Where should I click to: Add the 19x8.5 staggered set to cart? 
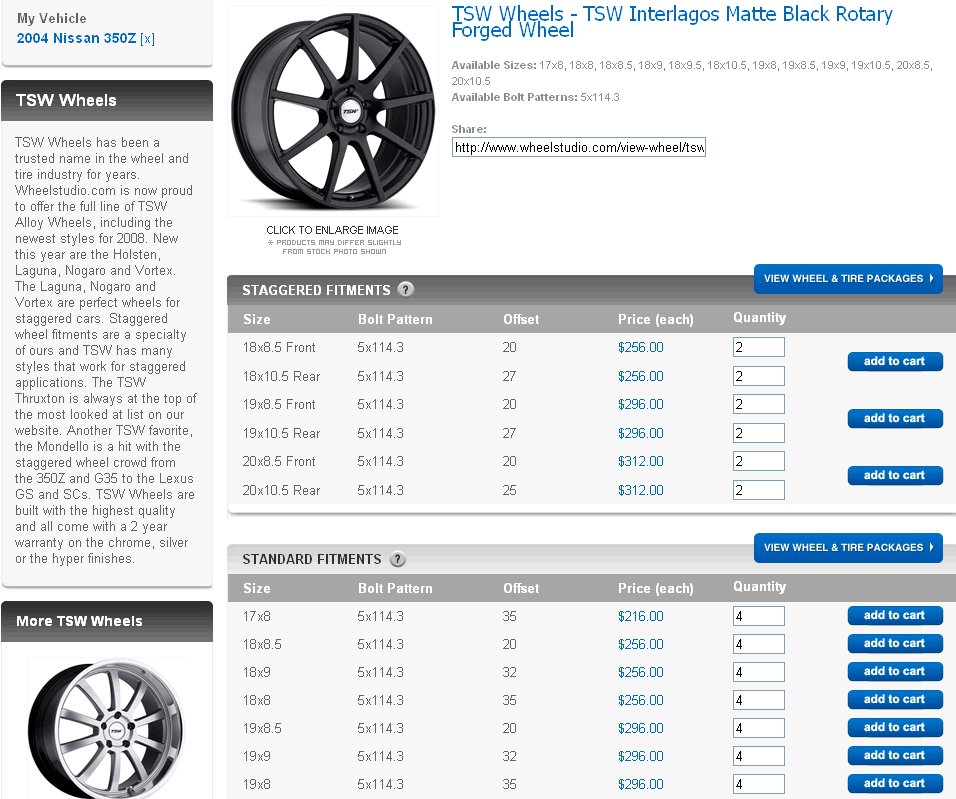894,419
